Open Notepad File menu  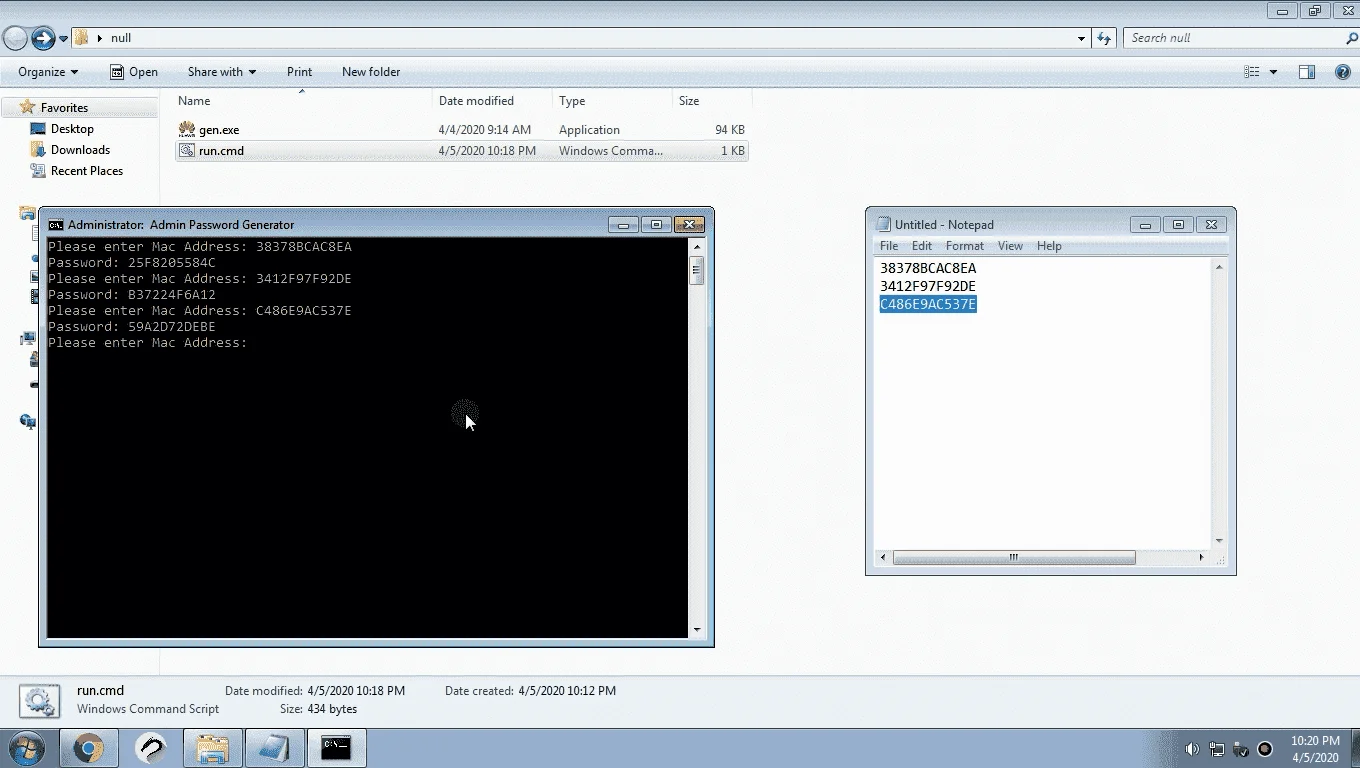coord(889,246)
